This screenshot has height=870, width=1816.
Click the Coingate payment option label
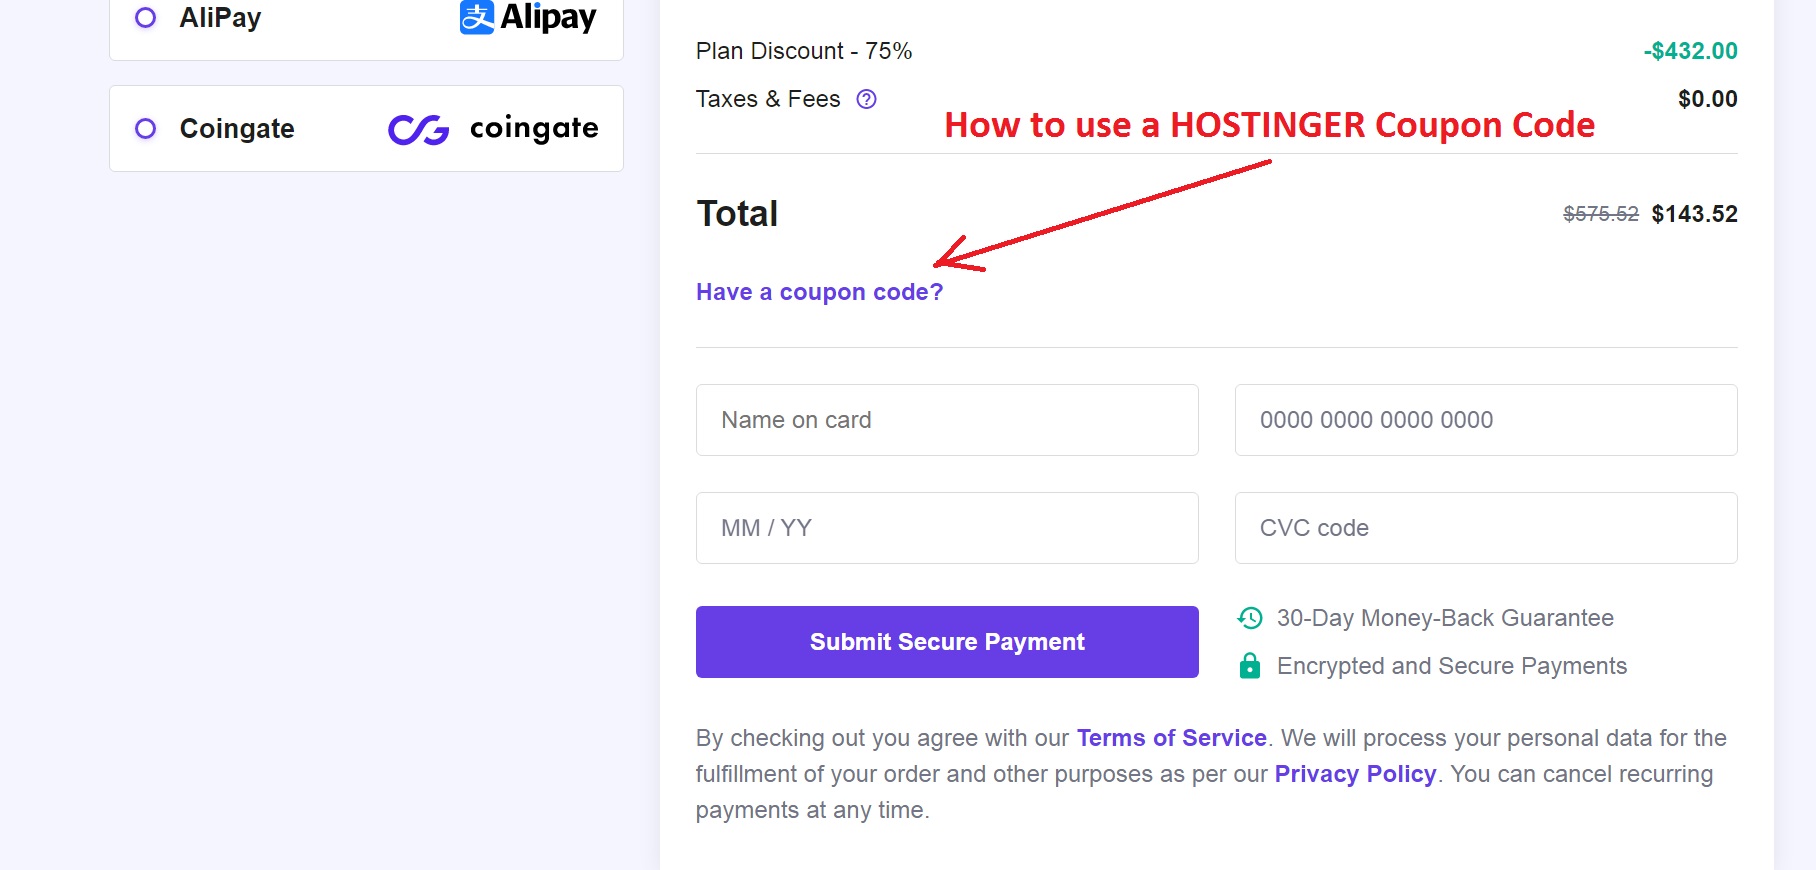coord(237,129)
